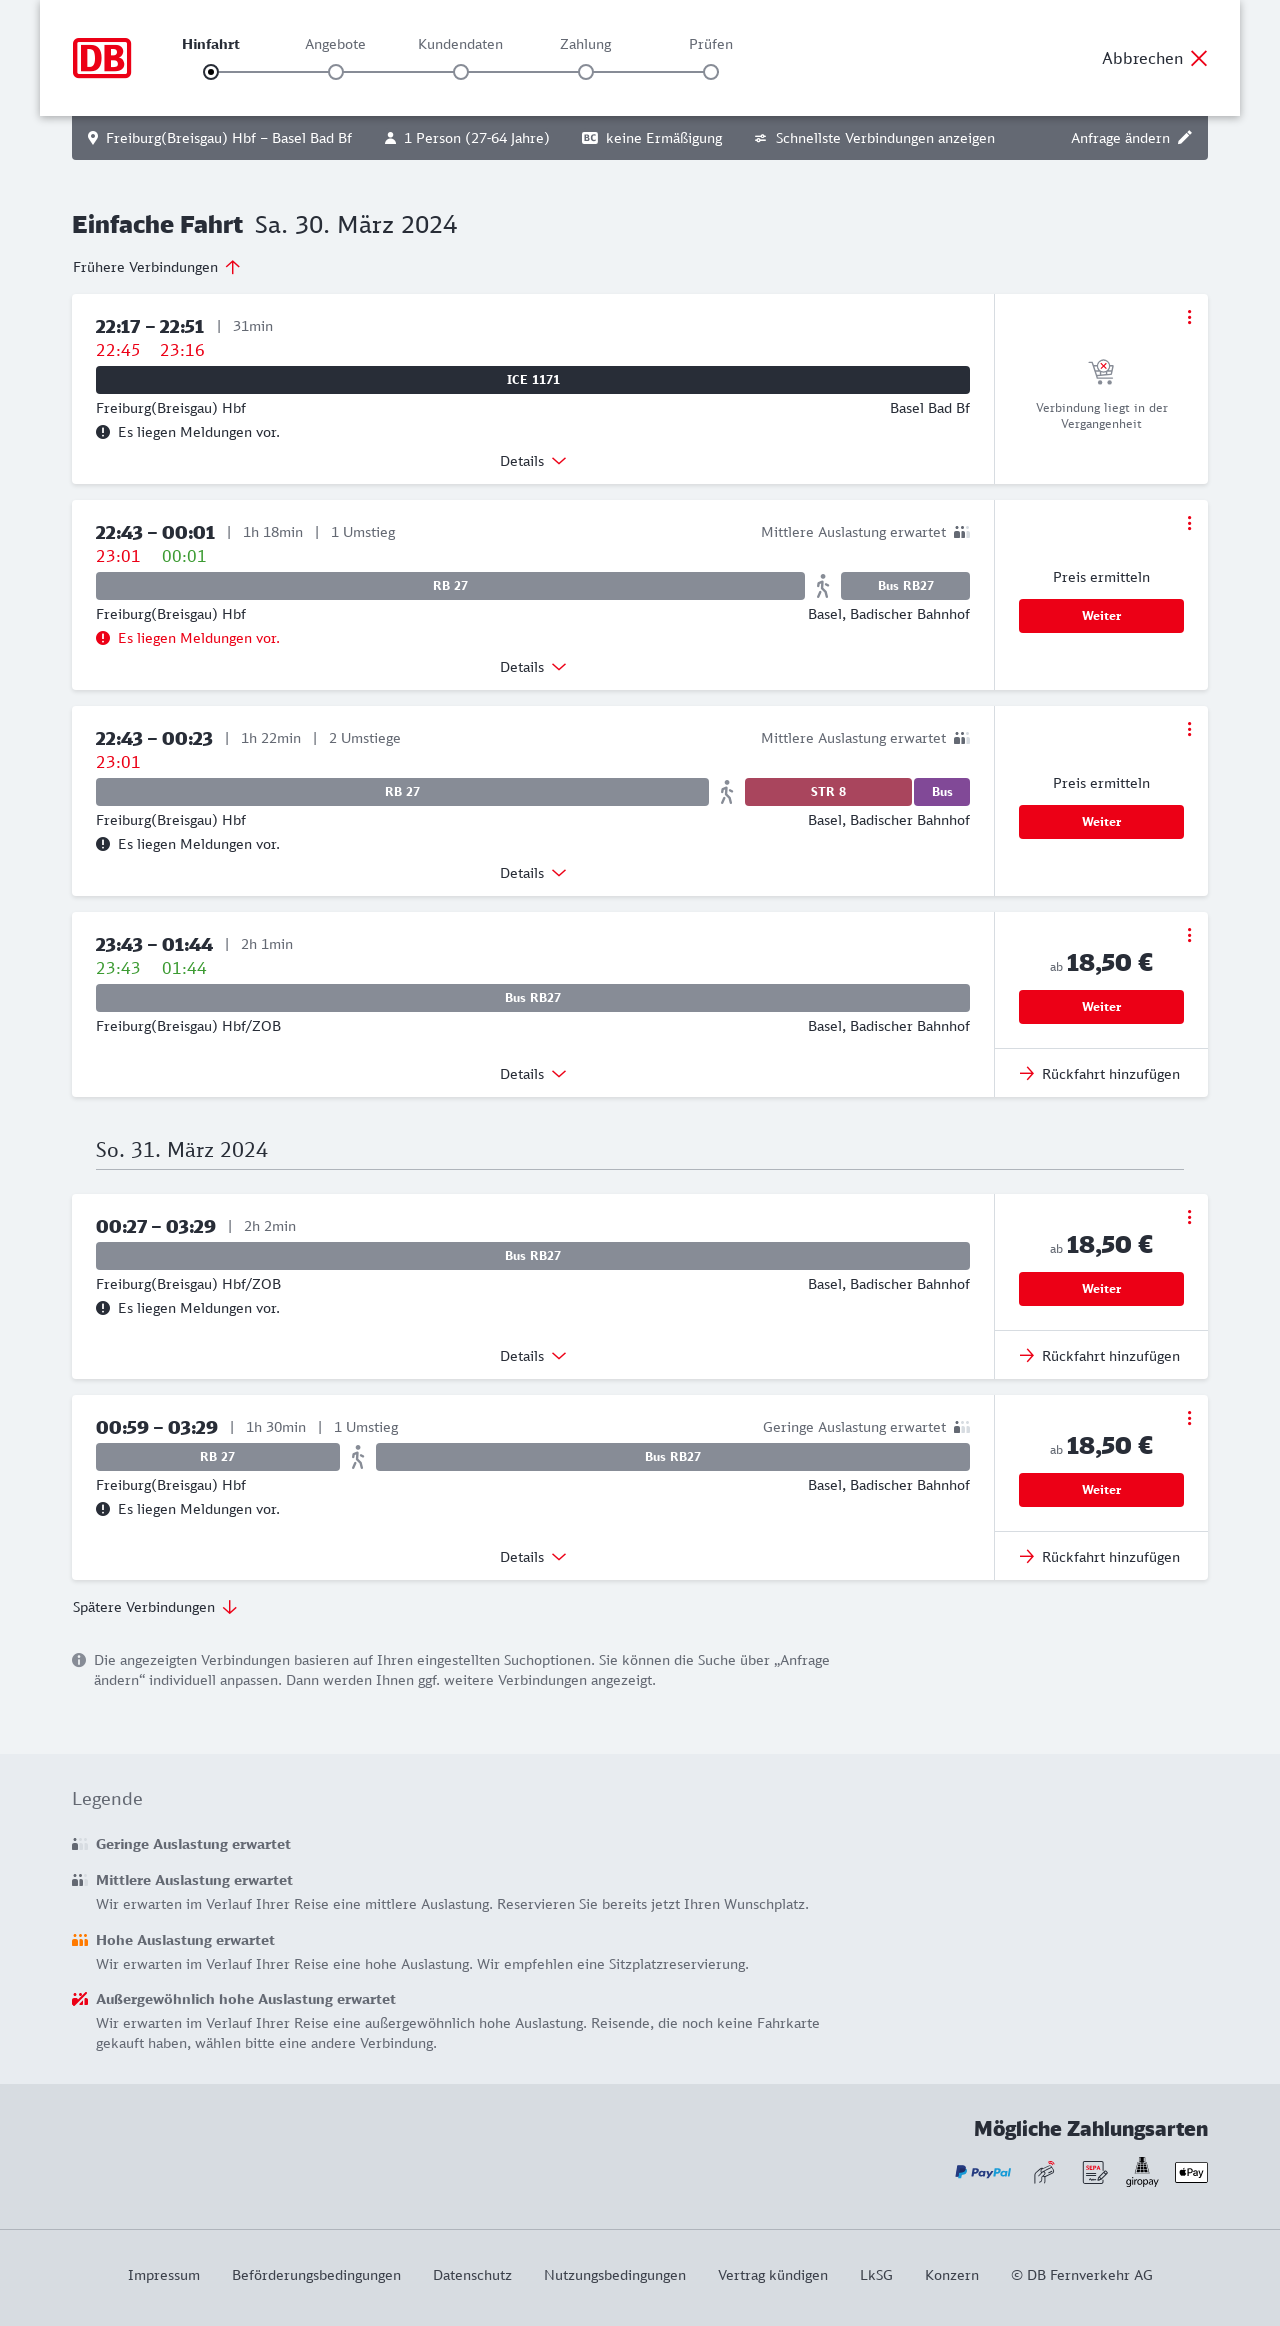Select the Hinfahrt step circle
Screen dimensions: 1280x2326
211,72
